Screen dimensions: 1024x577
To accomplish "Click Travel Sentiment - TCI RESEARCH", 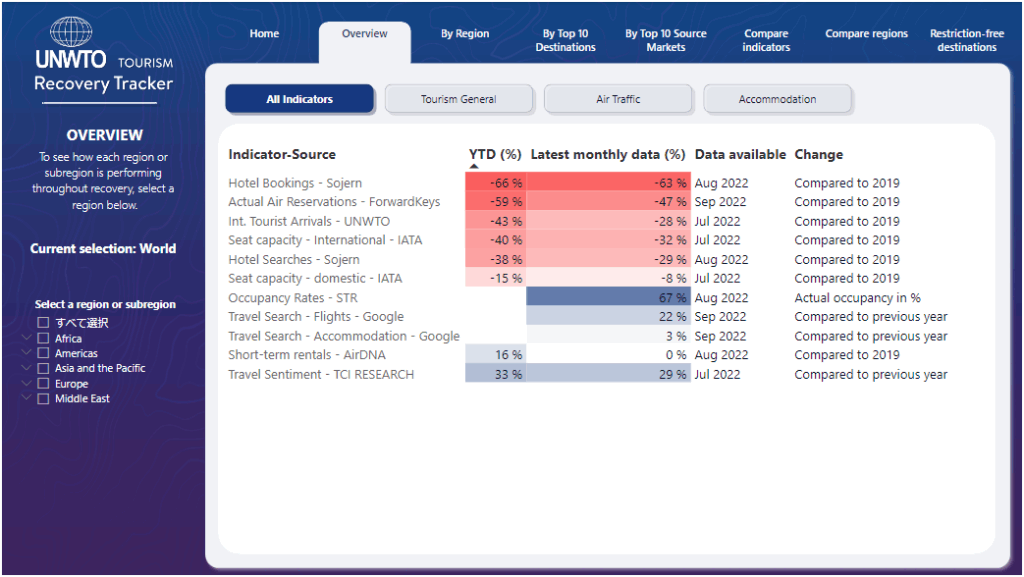I will (321, 375).
